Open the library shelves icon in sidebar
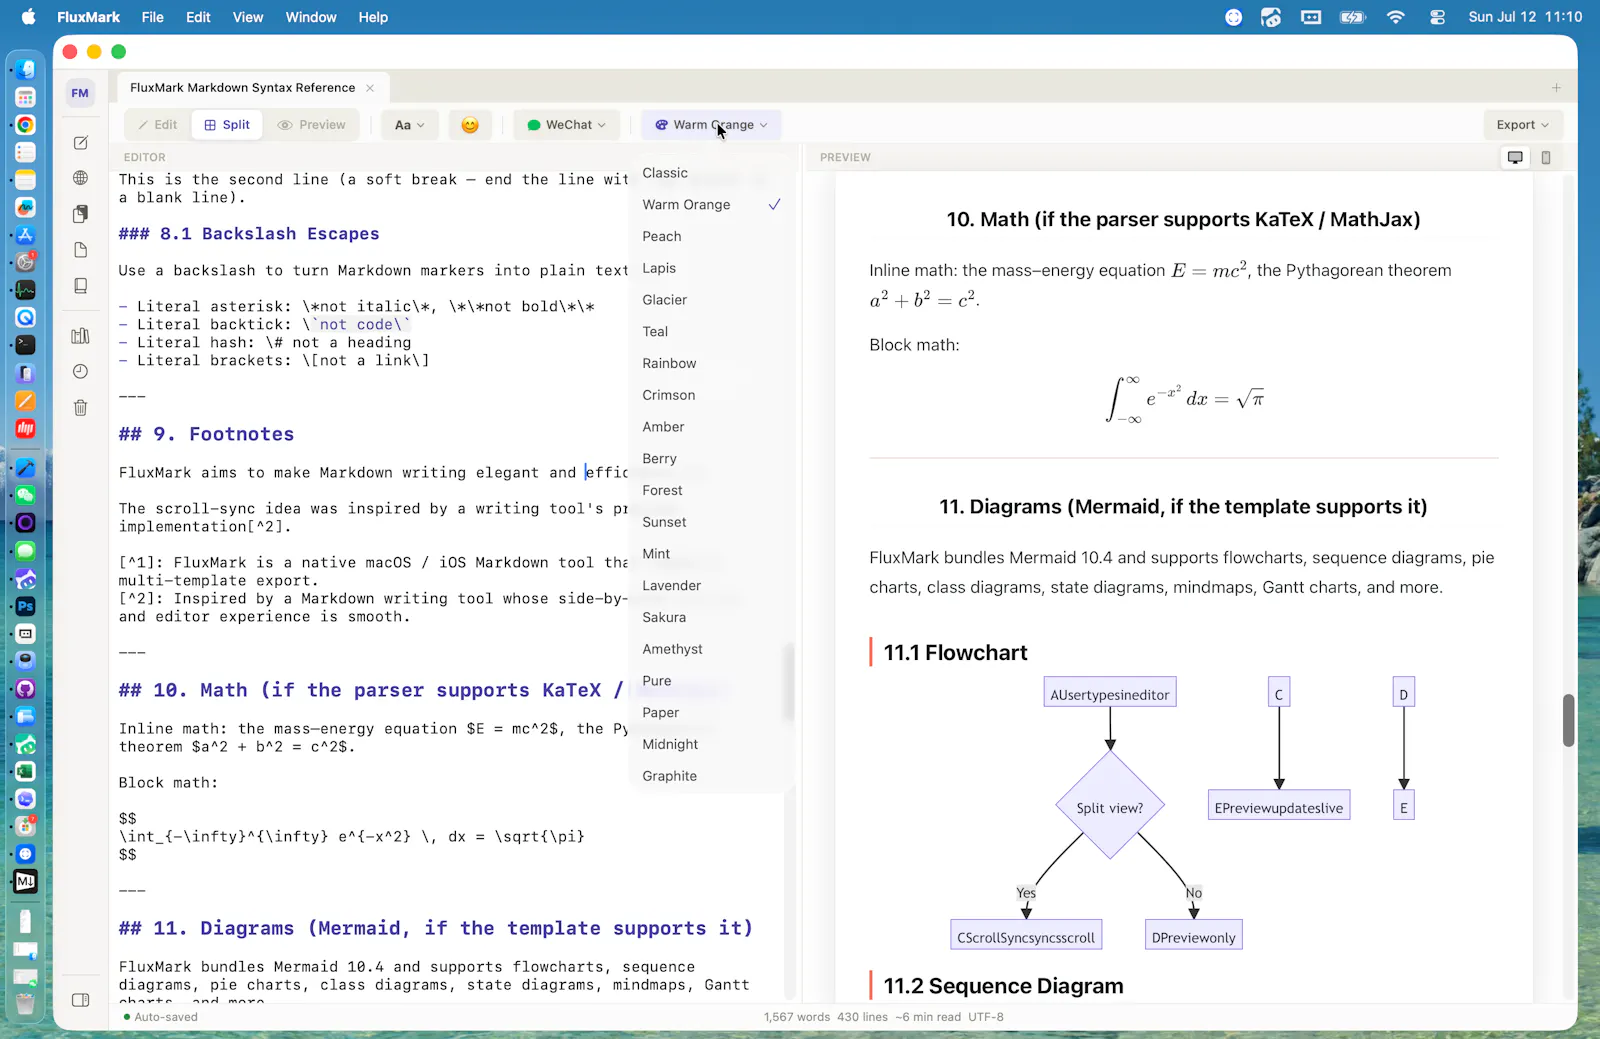Viewport: 1600px width, 1039px height. (x=81, y=336)
